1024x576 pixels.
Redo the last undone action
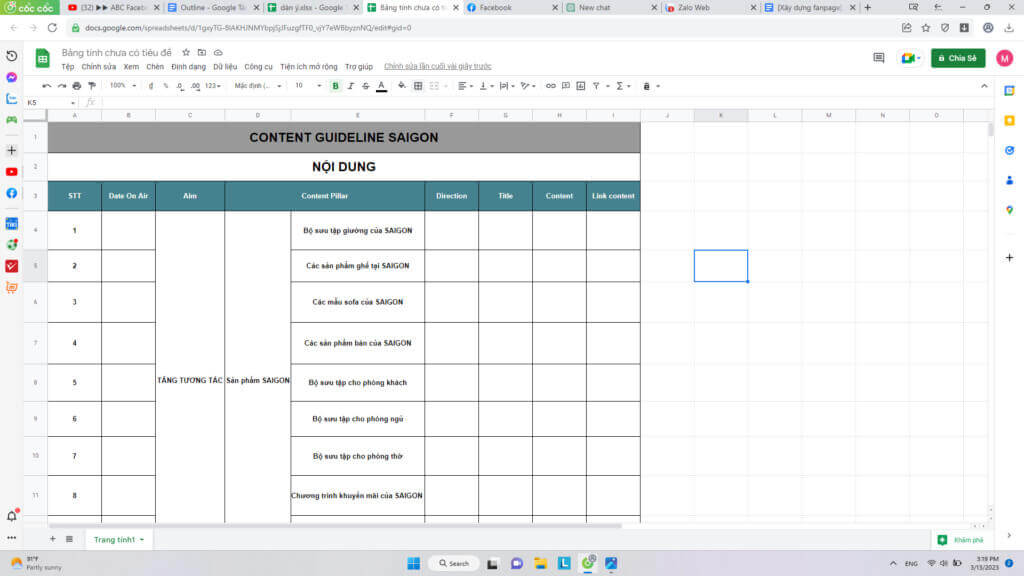[61, 86]
